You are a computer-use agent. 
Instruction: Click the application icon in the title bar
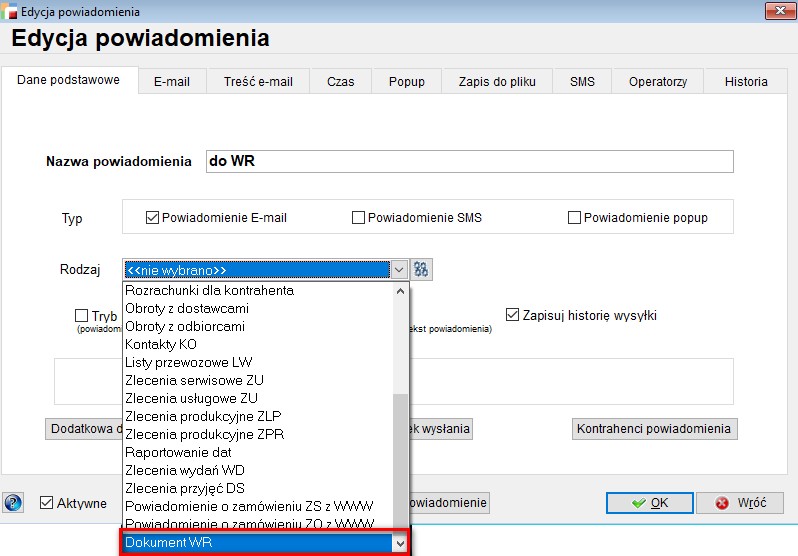tap(11, 11)
